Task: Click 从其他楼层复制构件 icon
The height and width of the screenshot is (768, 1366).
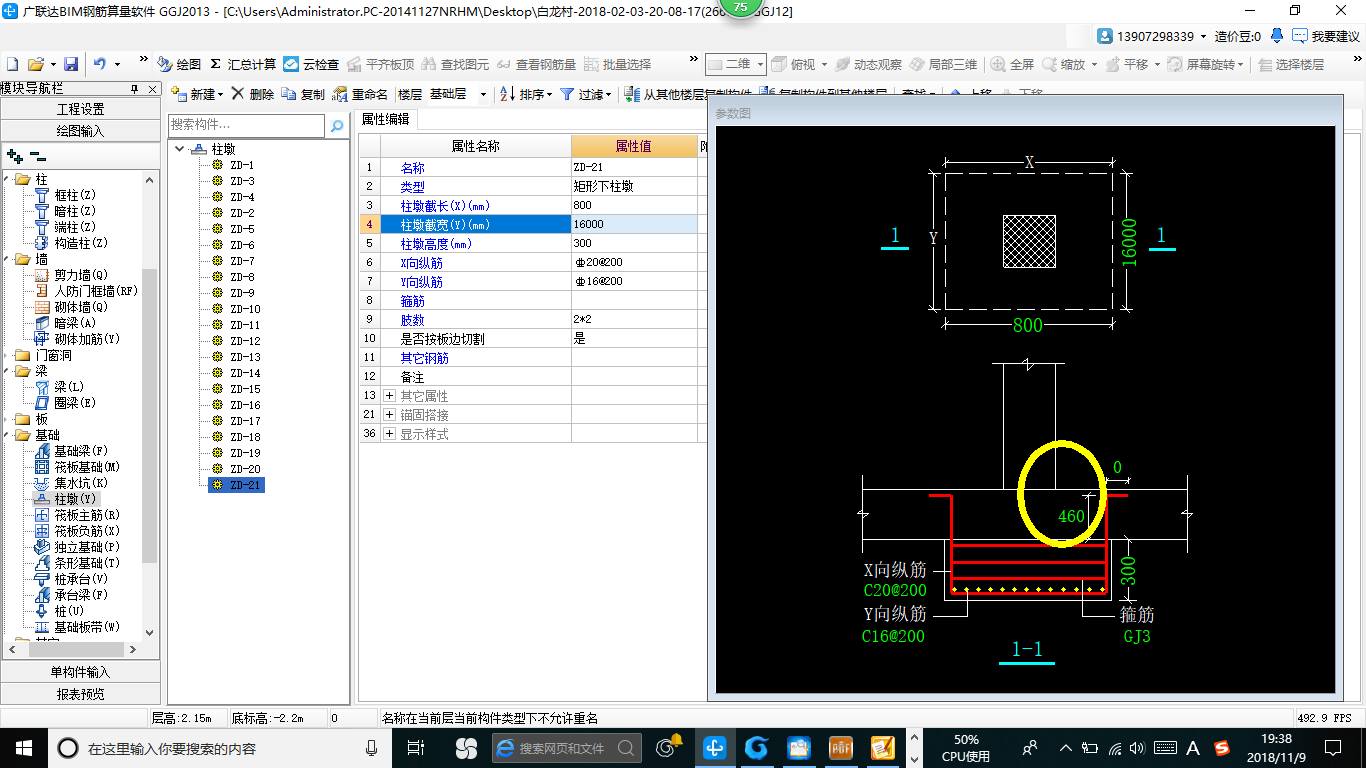Action: point(632,94)
